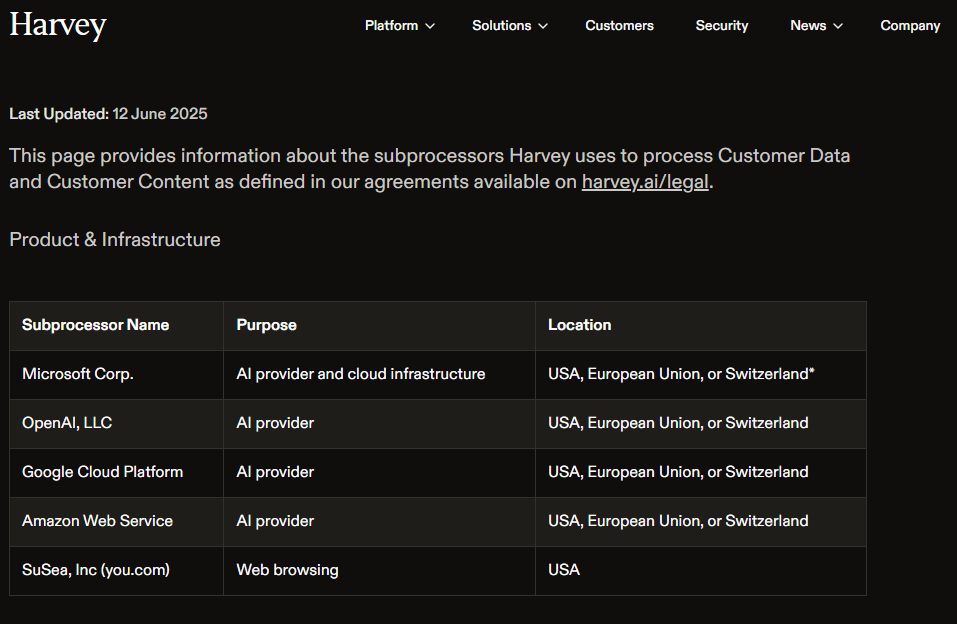This screenshot has height=624, width=957.
Task: Expand the Solutions menu chevron
Action: coord(543,26)
